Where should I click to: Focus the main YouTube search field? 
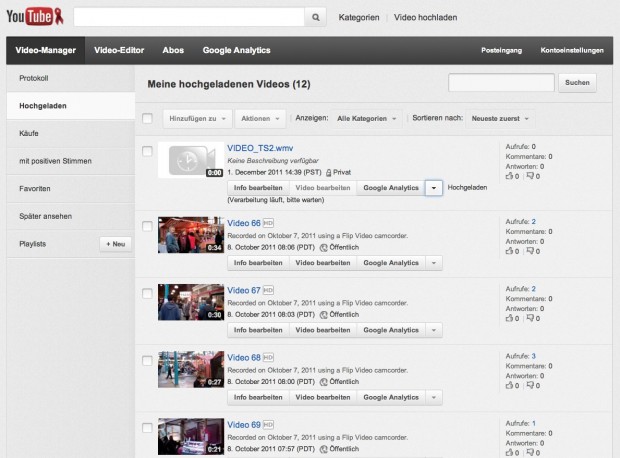tap(189, 17)
